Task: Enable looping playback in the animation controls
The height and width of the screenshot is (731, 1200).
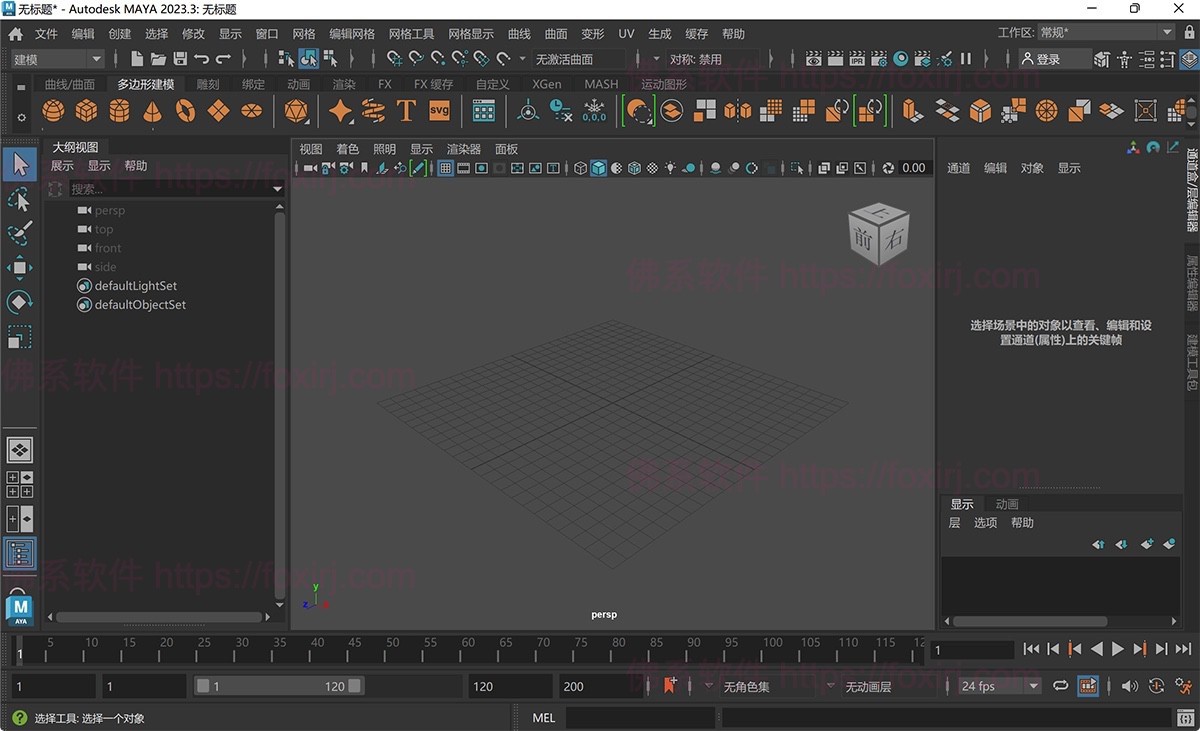Action: (x=1061, y=686)
